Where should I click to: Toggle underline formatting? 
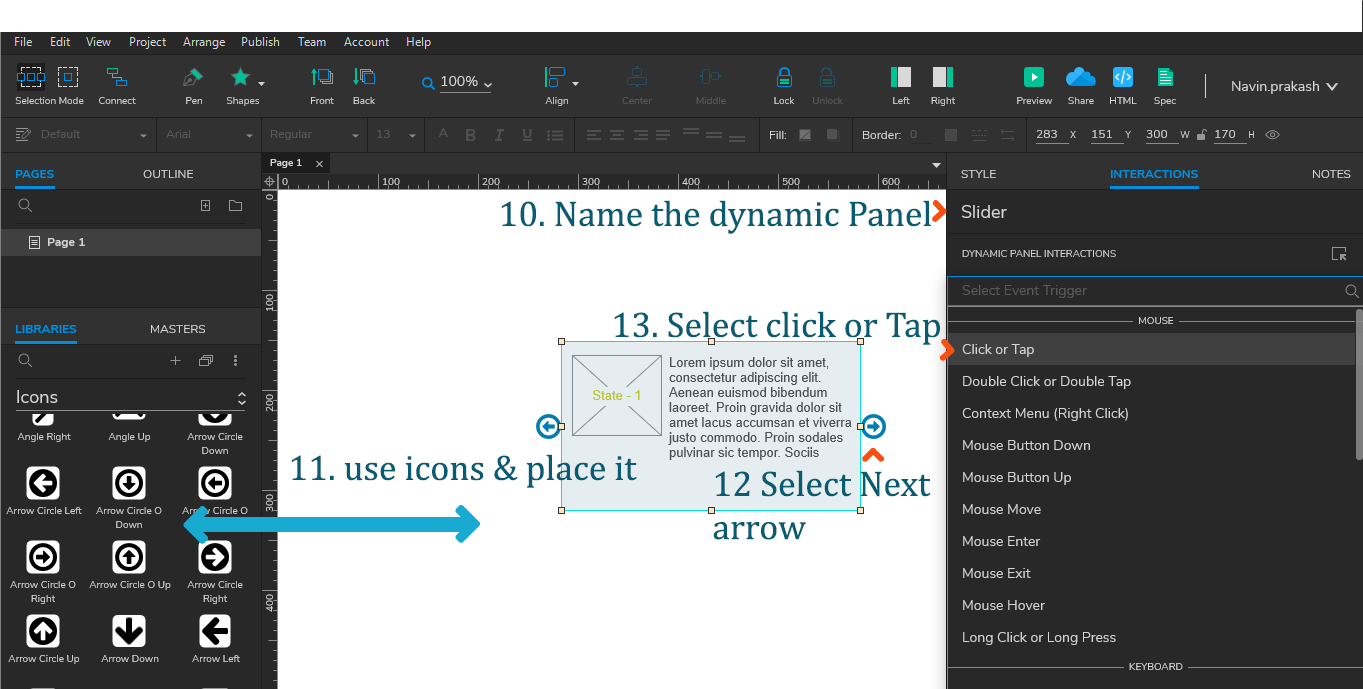tap(526, 134)
